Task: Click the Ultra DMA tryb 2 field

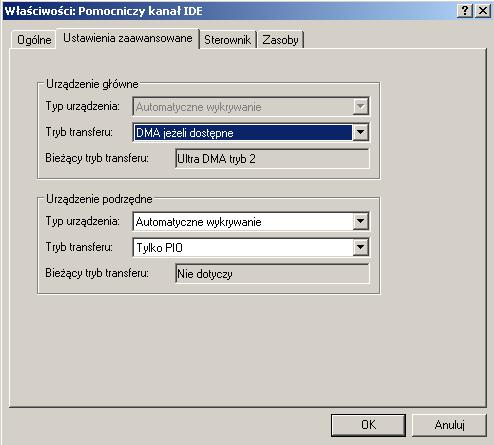Action: (272, 159)
